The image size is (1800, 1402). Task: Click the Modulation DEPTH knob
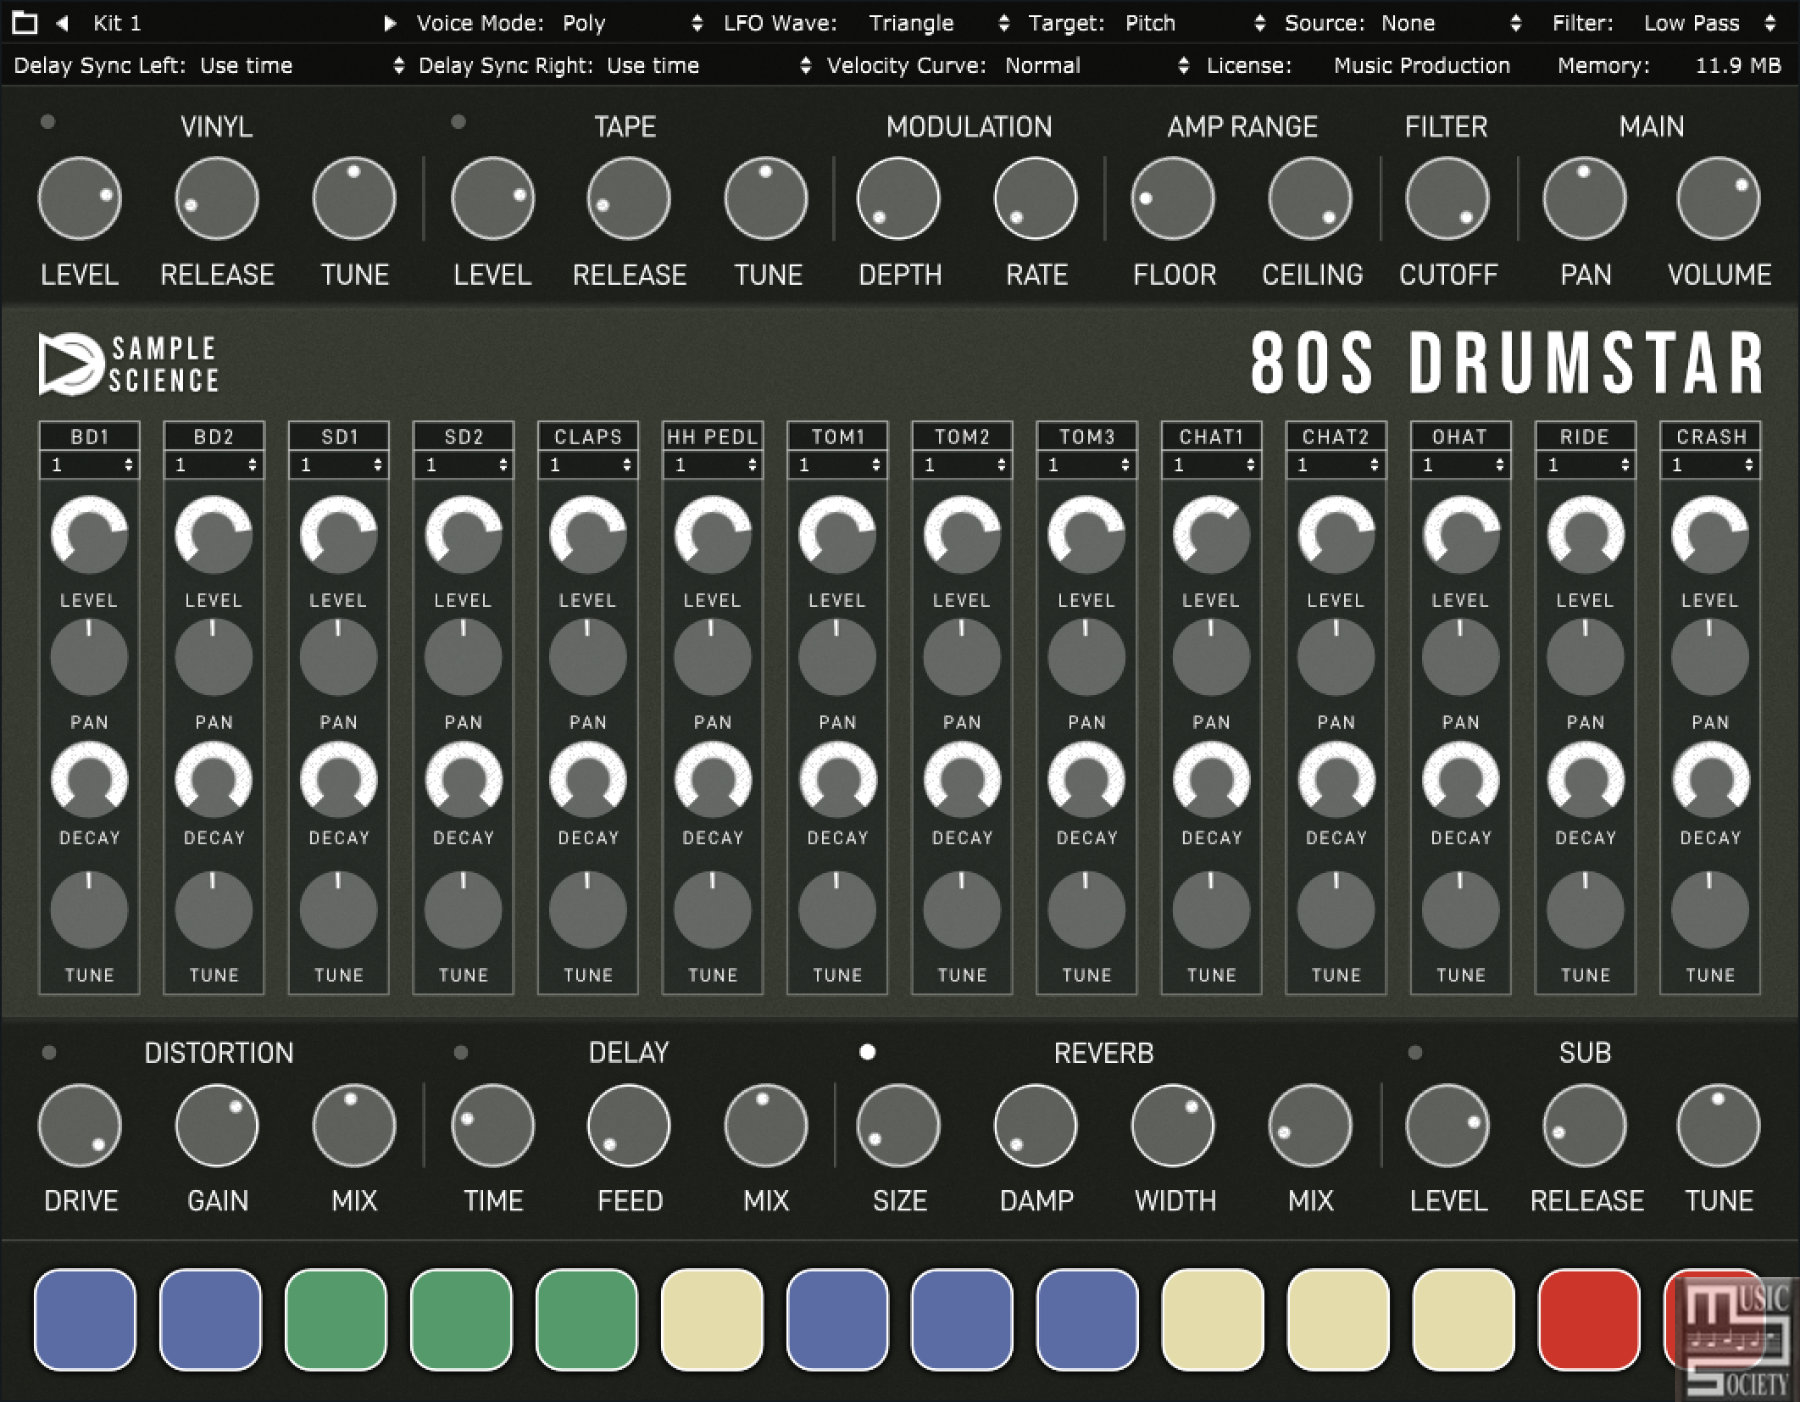click(x=898, y=198)
